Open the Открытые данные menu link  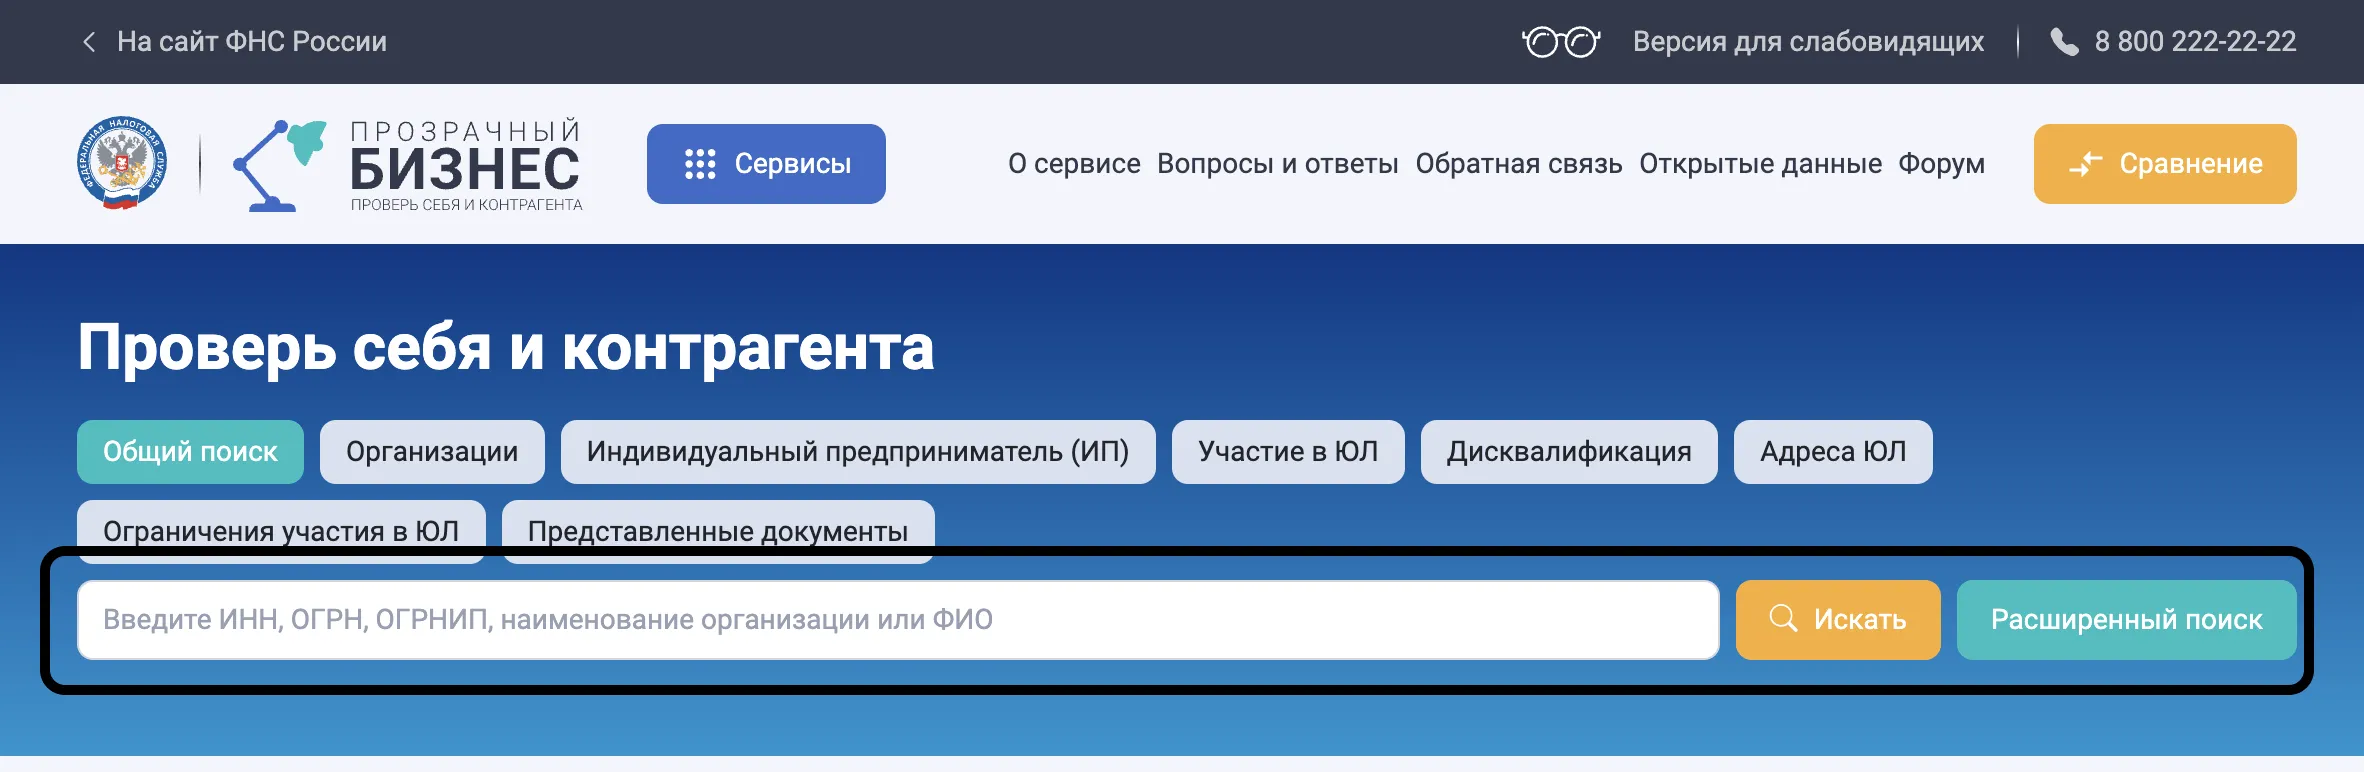(x=1760, y=164)
